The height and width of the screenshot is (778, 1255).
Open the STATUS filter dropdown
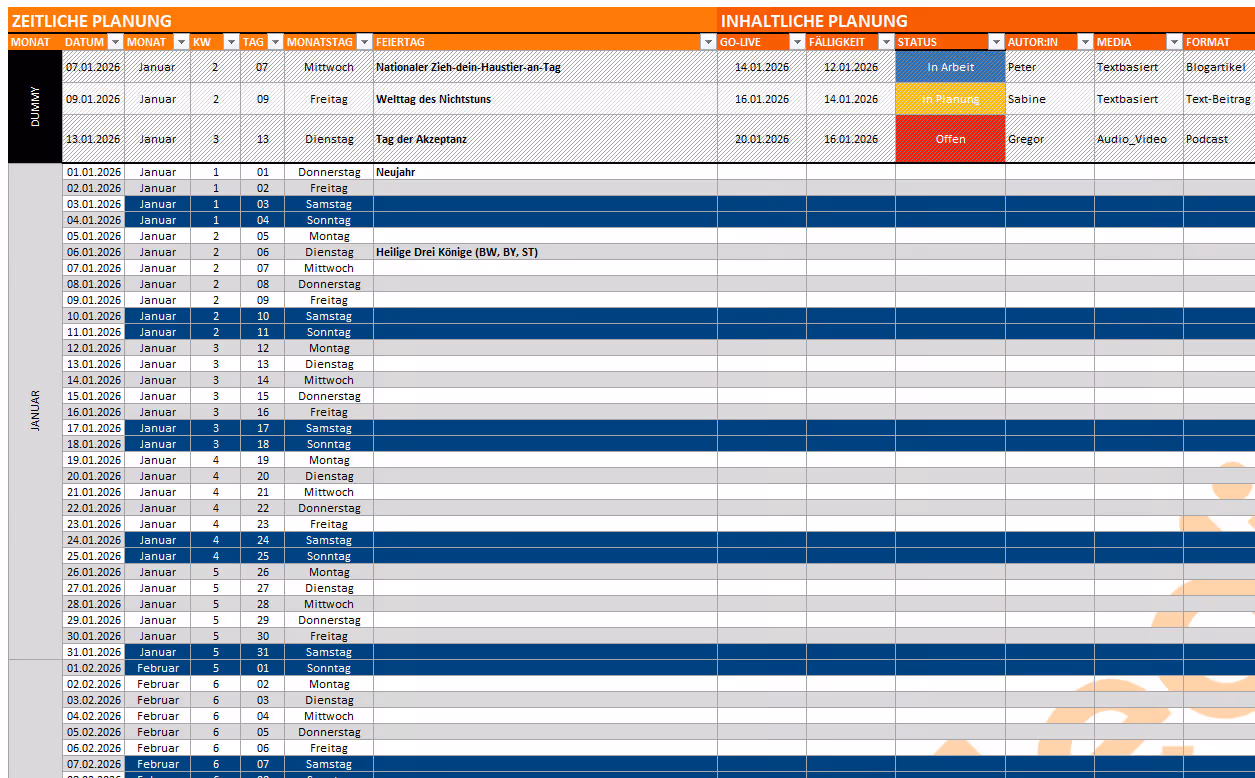coord(996,42)
